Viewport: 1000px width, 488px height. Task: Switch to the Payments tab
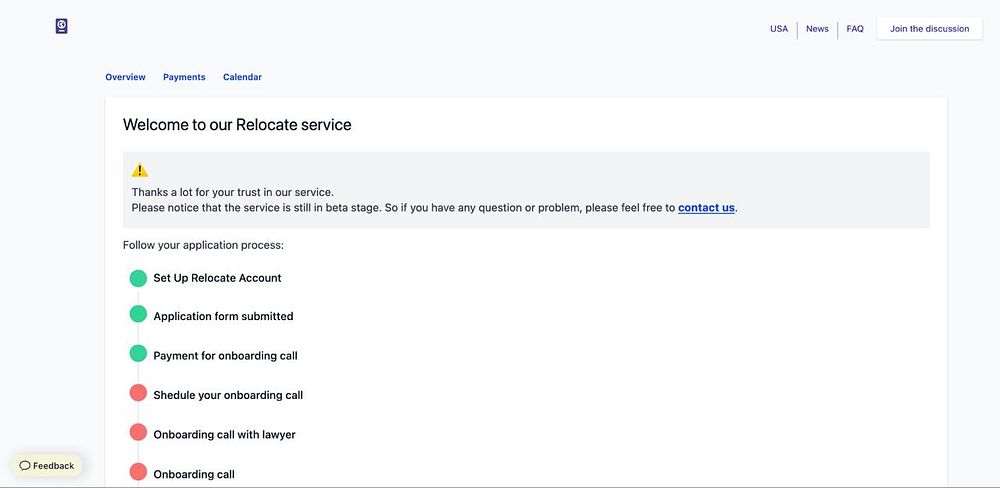tap(184, 77)
